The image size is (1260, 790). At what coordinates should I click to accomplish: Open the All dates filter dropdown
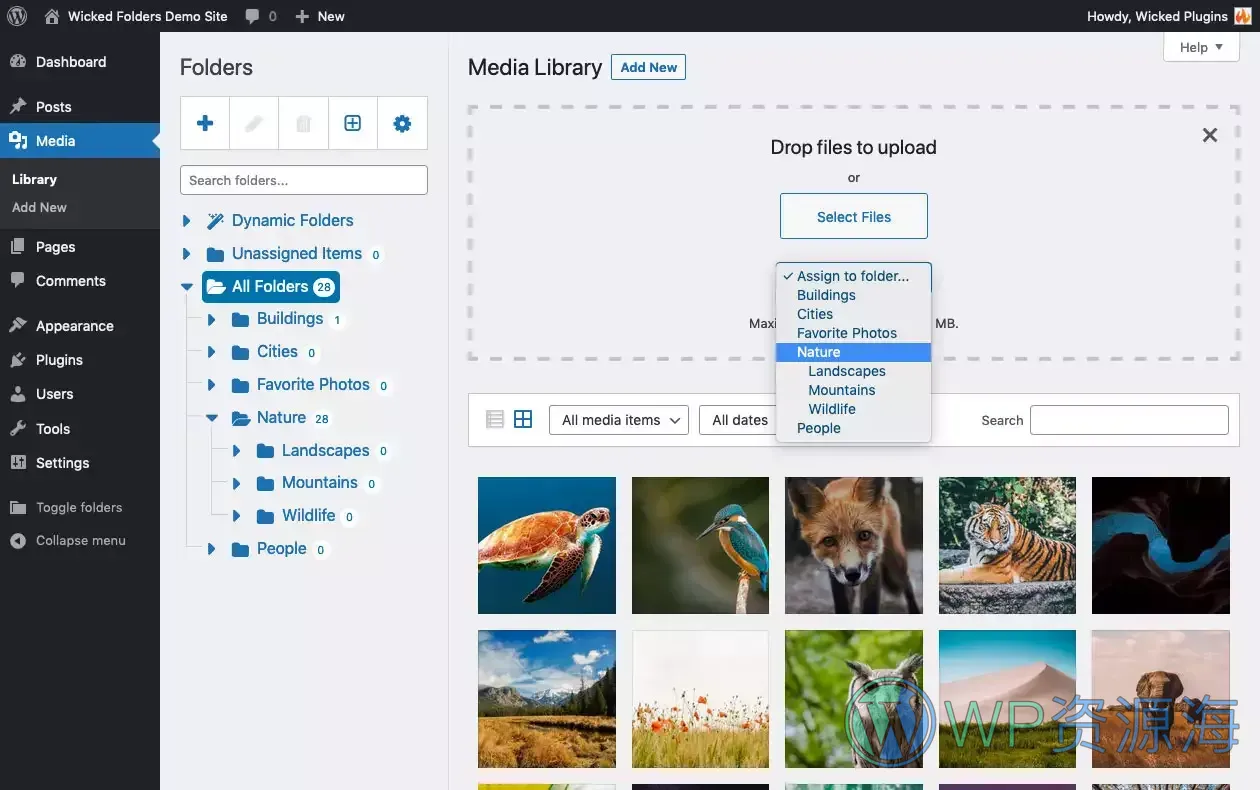(742, 419)
